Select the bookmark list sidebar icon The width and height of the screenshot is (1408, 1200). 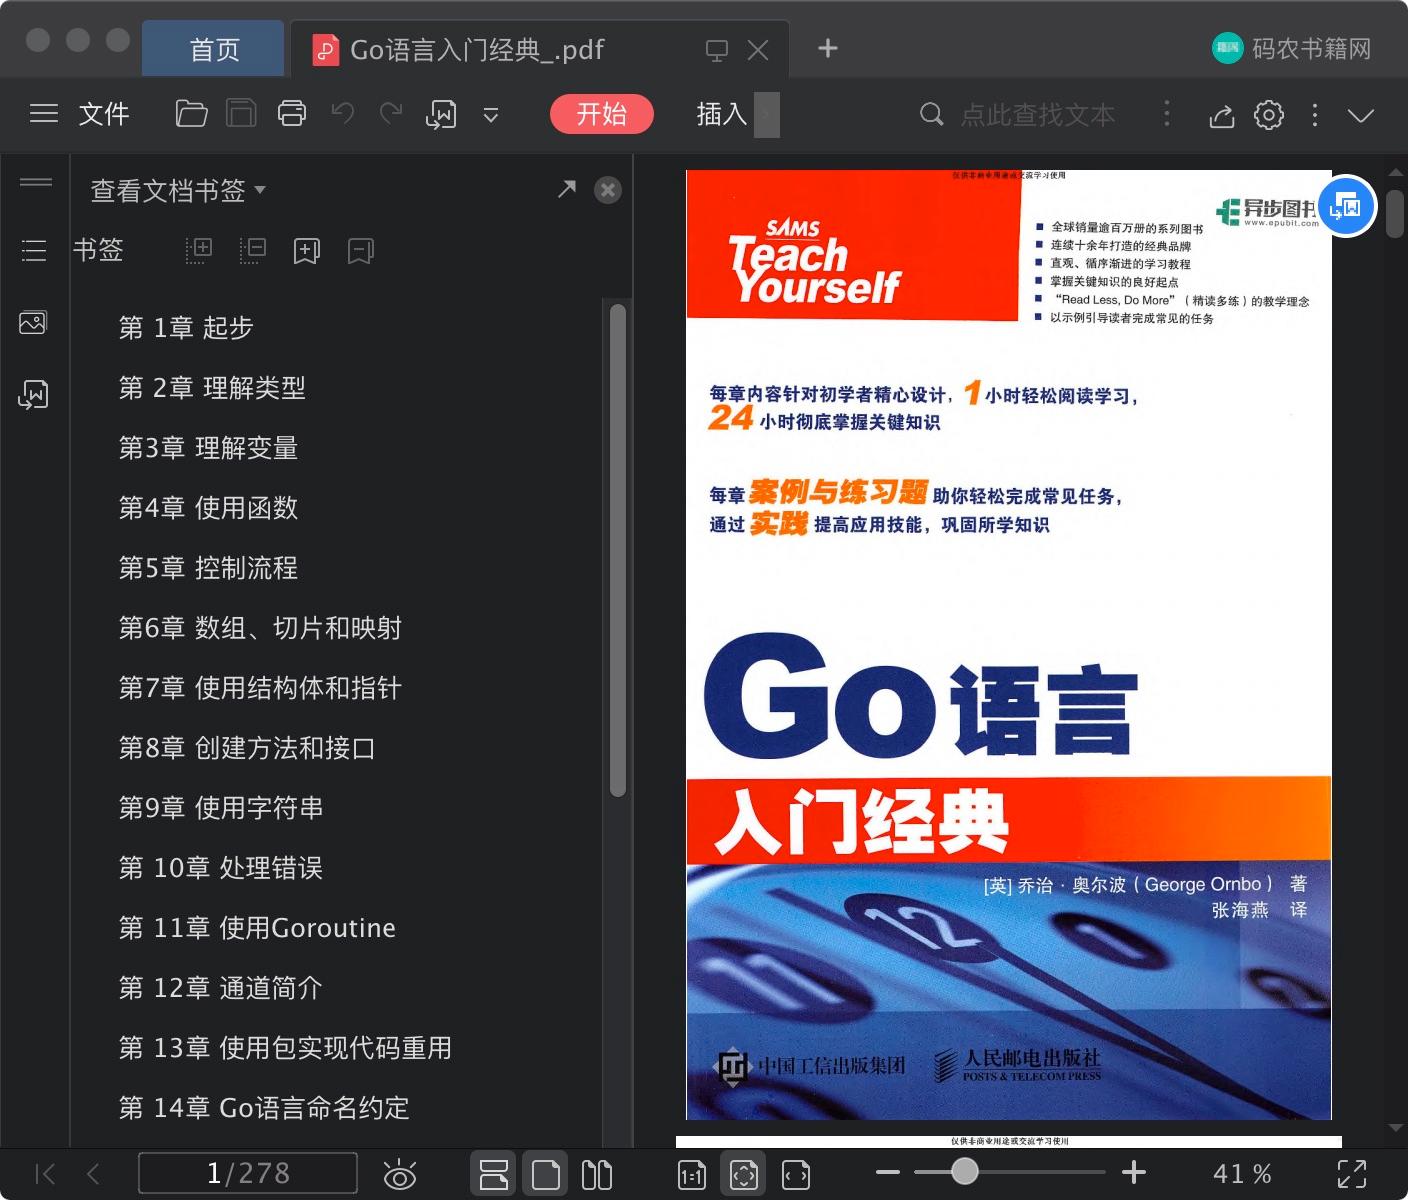(34, 250)
